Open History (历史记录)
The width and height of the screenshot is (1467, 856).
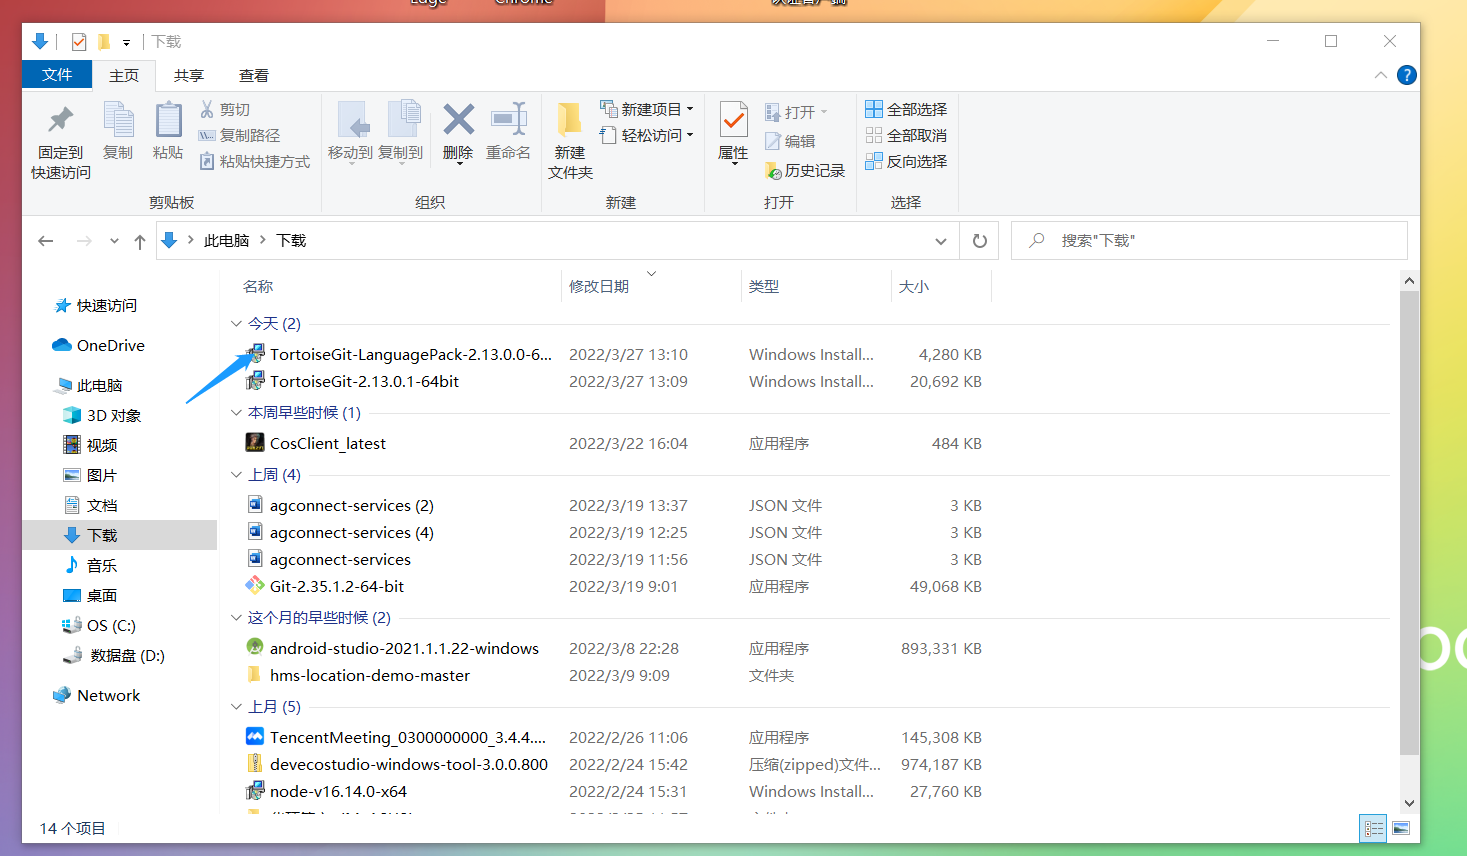coord(805,171)
